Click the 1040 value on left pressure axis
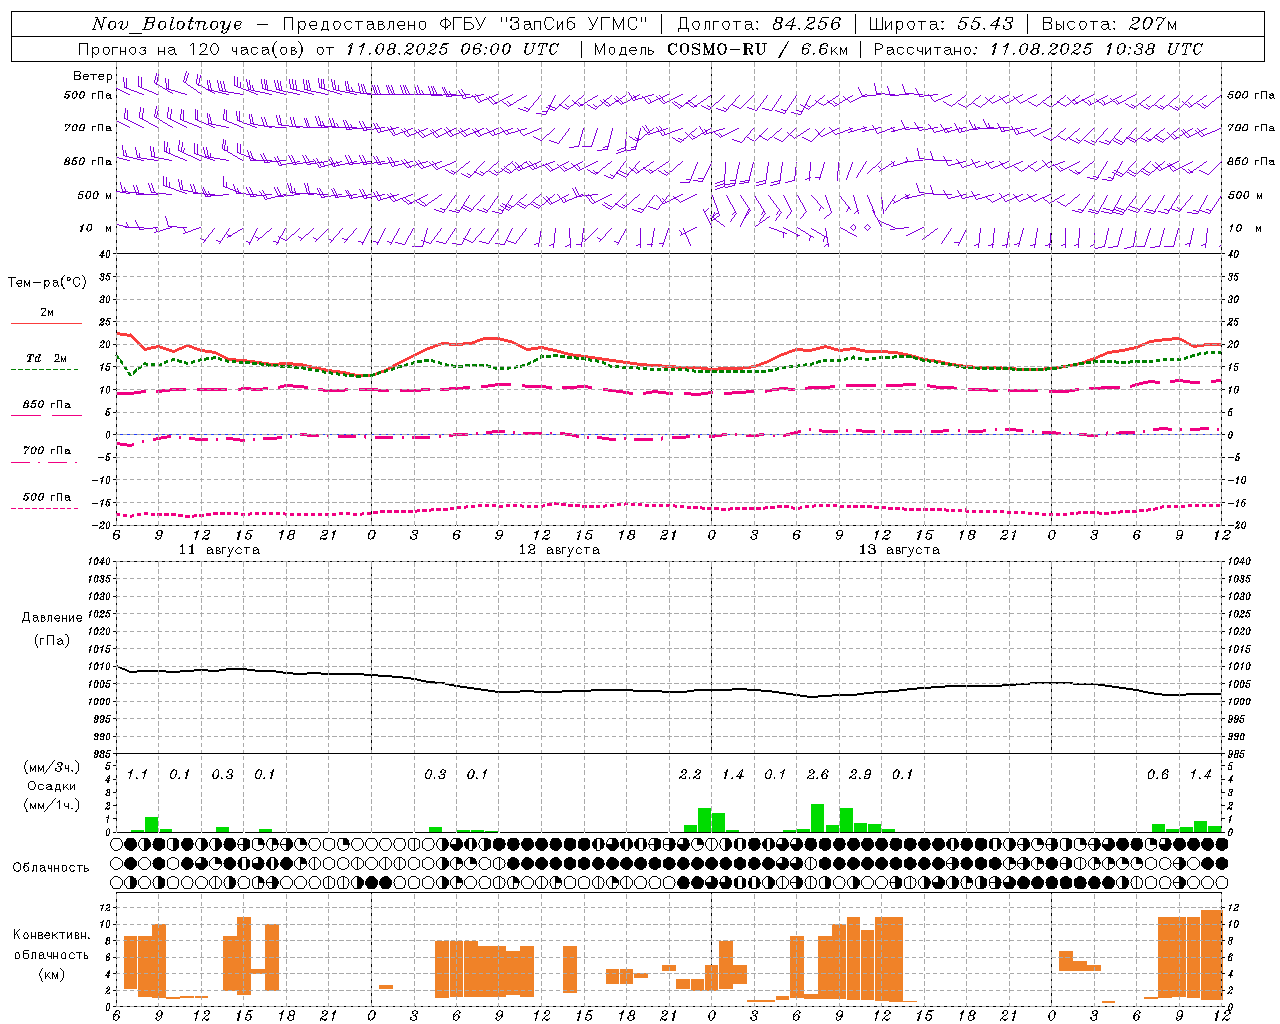1280x1024 pixels. click(x=101, y=561)
